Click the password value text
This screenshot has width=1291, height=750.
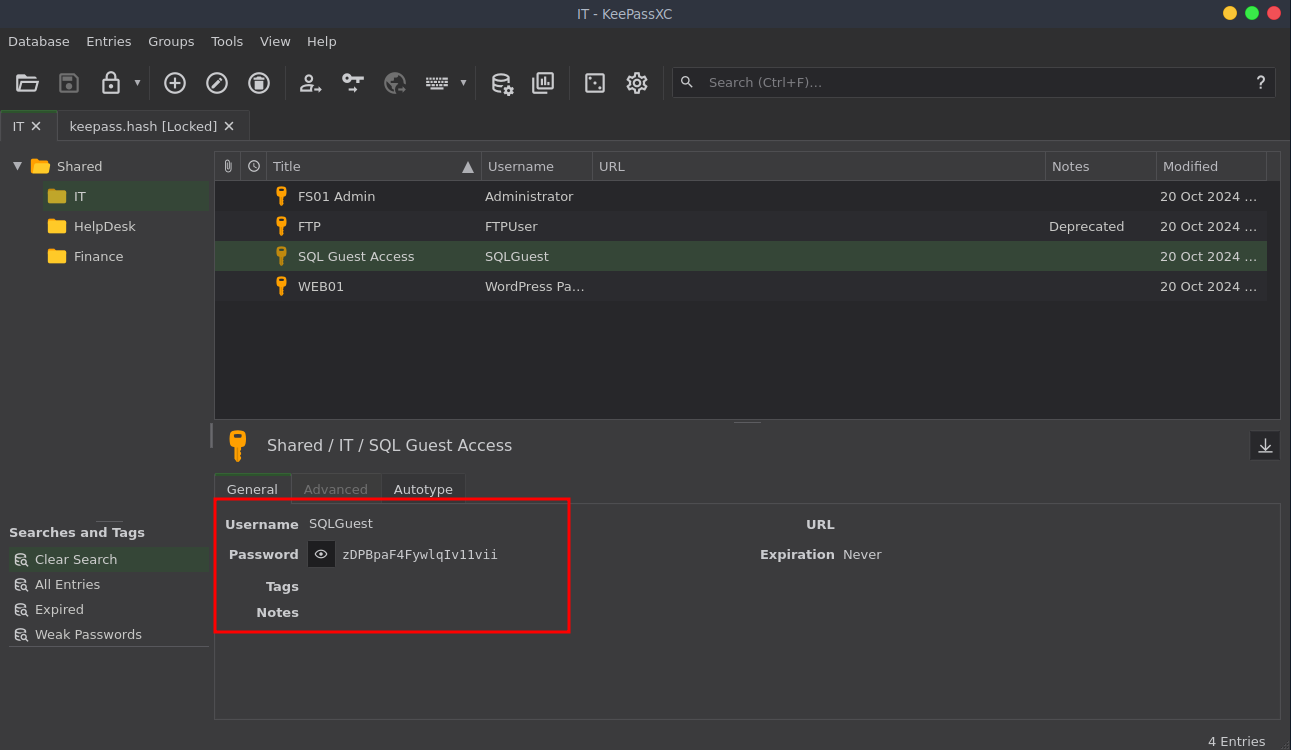tap(420, 554)
